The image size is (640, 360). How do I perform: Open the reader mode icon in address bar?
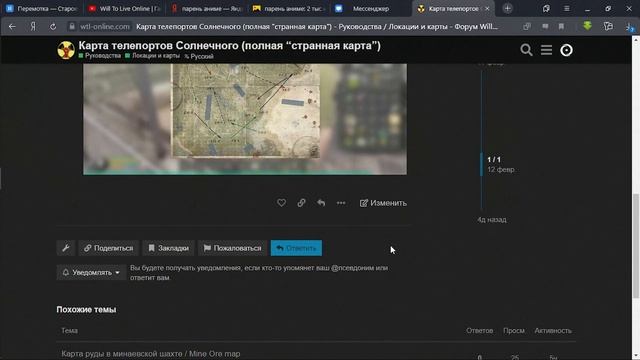(x=545, y=27)
